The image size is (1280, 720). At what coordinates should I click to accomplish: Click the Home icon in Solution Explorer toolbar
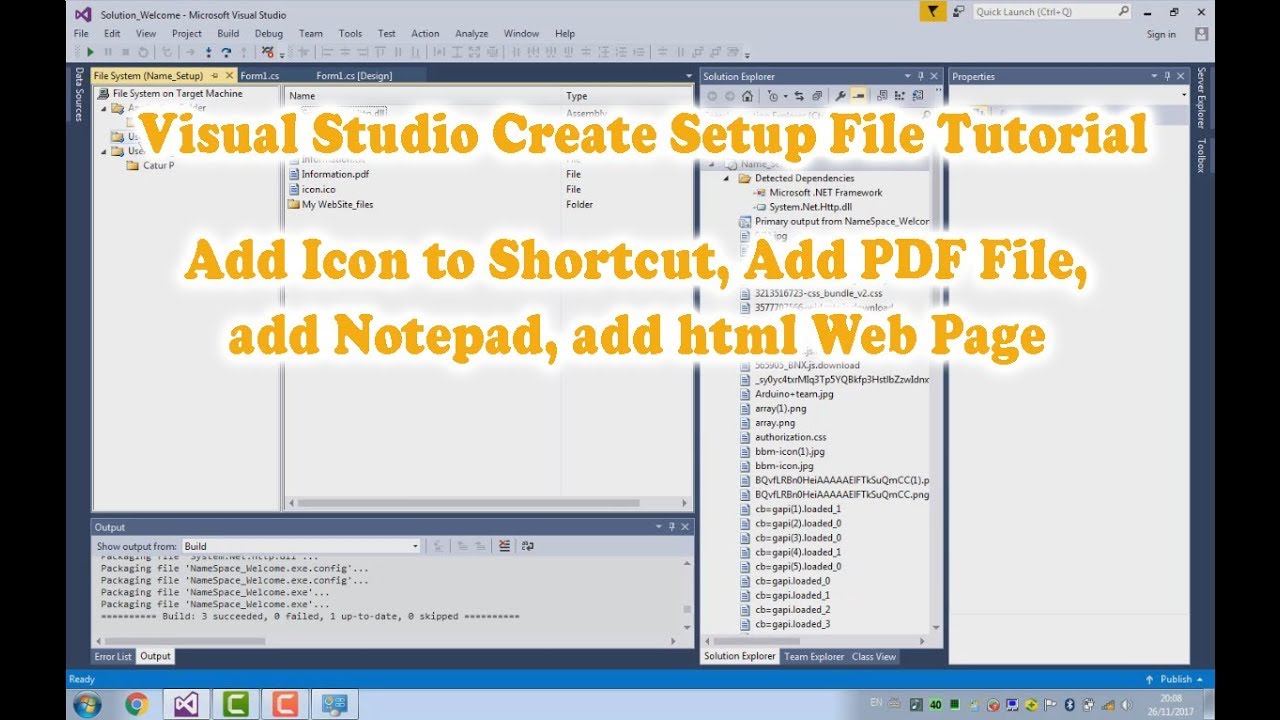[747, 96]
